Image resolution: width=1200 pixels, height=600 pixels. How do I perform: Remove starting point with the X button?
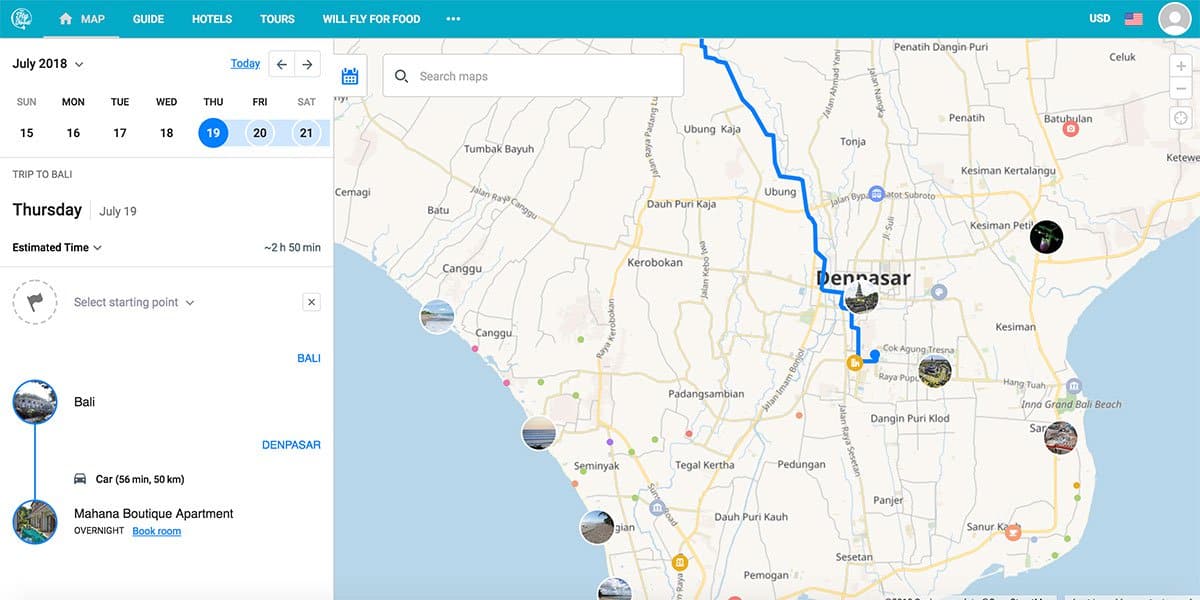pos(311,302)
